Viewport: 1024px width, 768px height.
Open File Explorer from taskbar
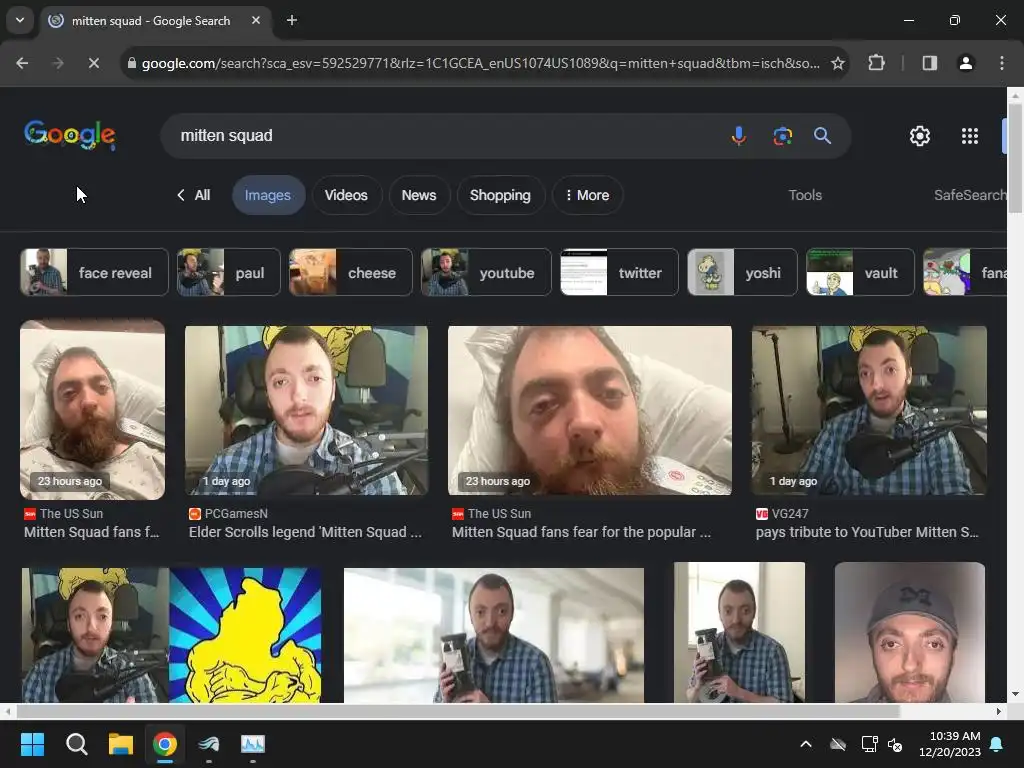[121, 744]
